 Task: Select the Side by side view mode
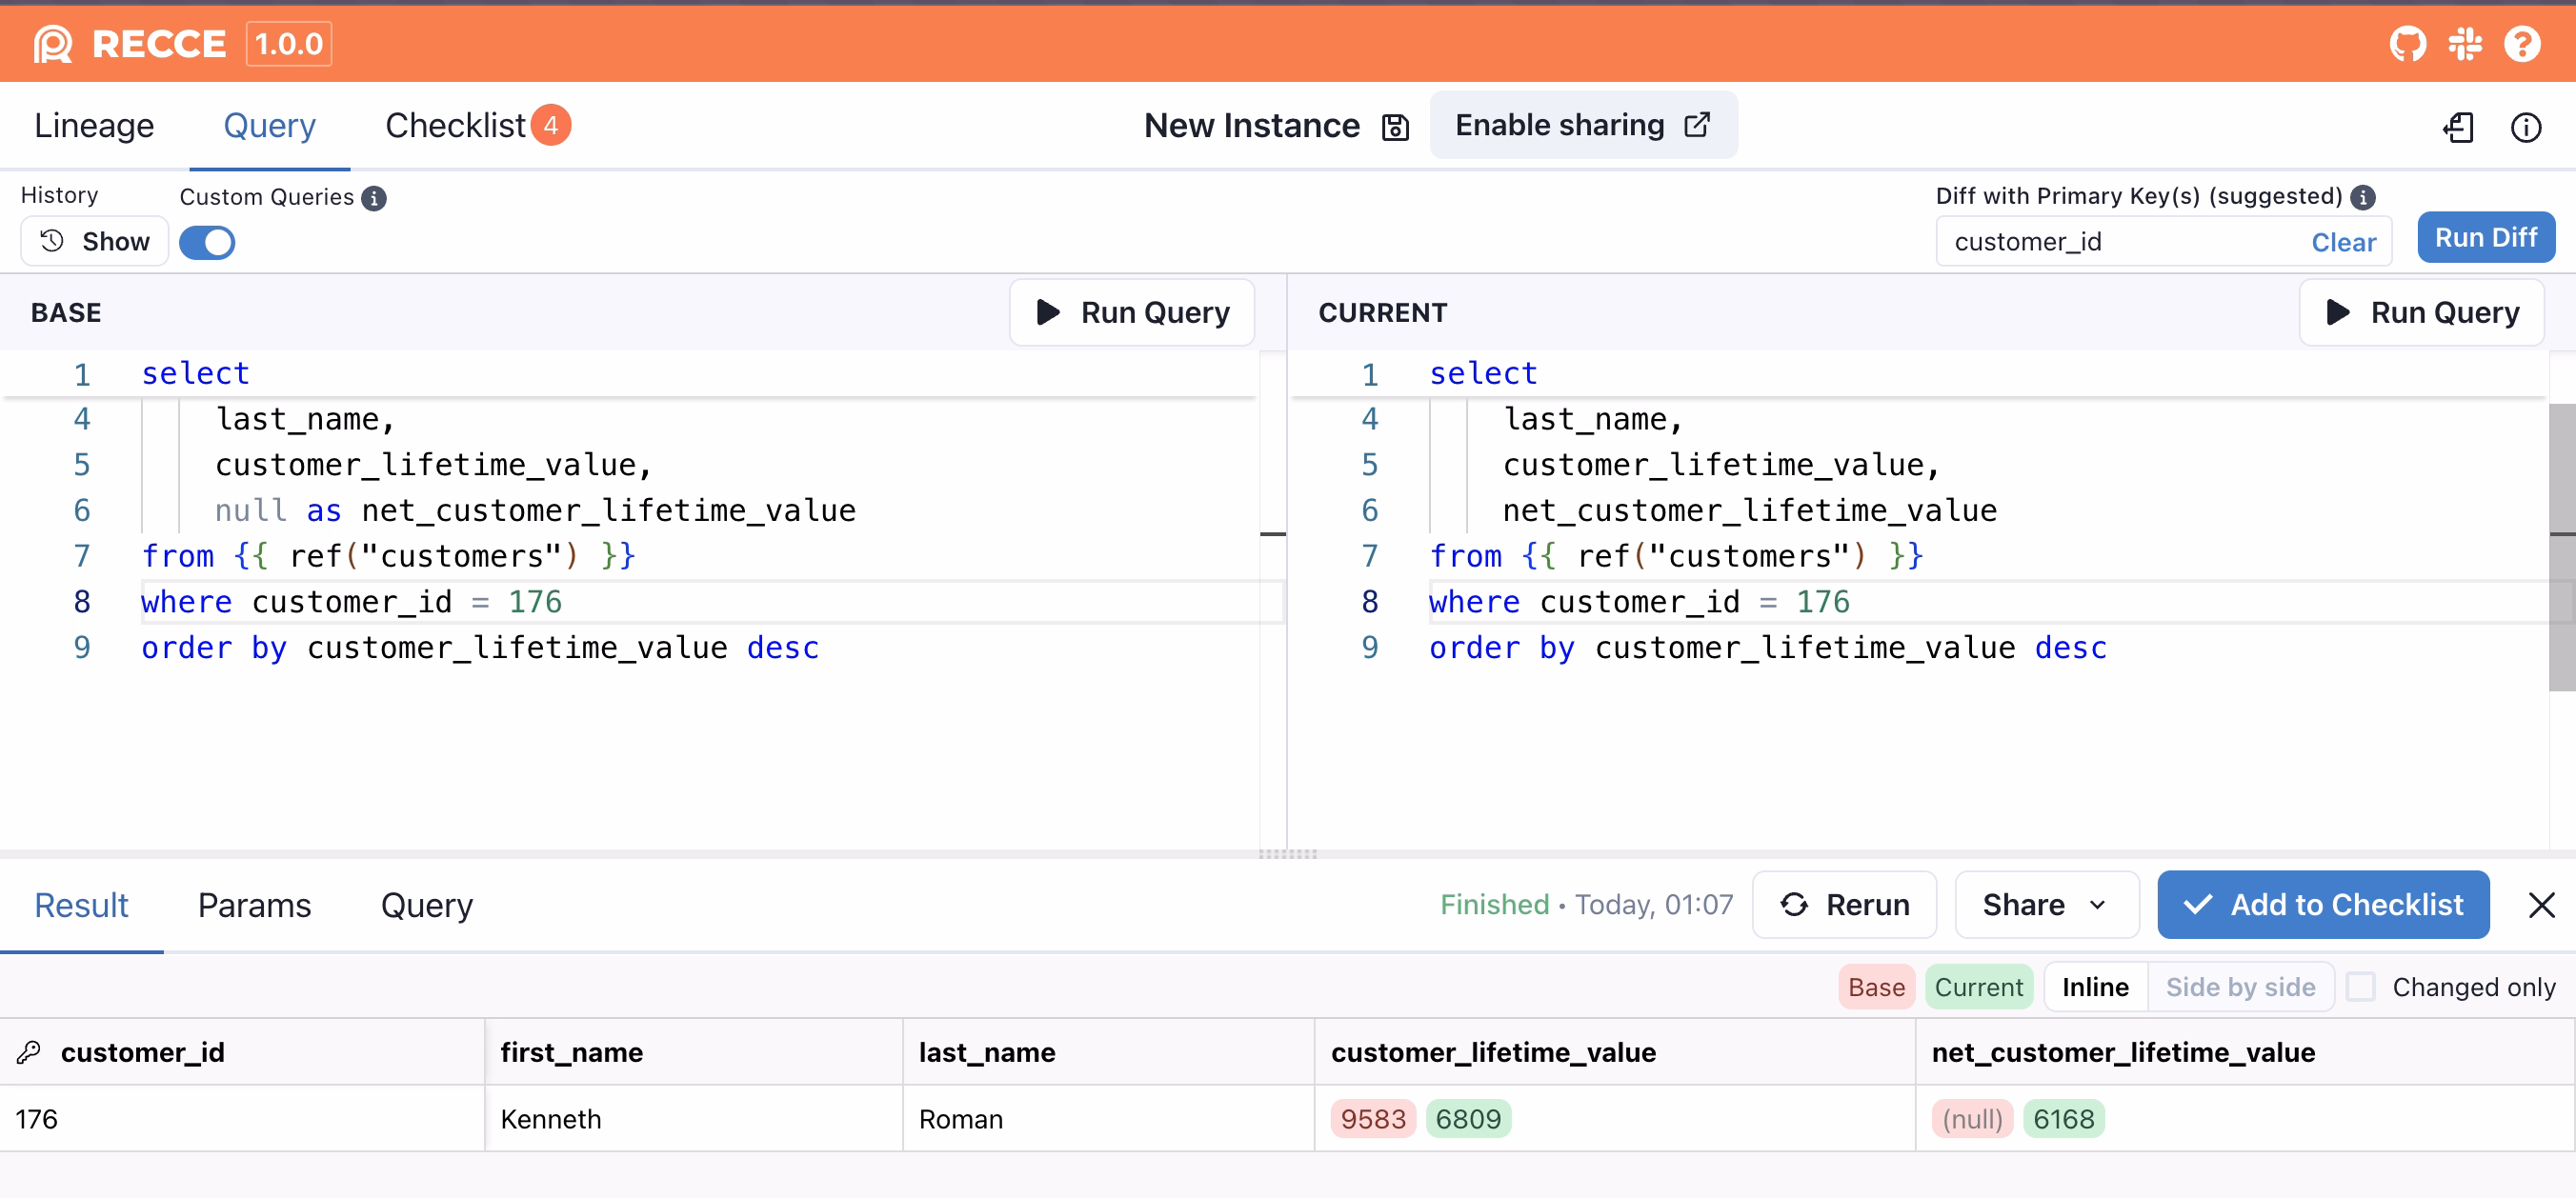point(2240,987)
